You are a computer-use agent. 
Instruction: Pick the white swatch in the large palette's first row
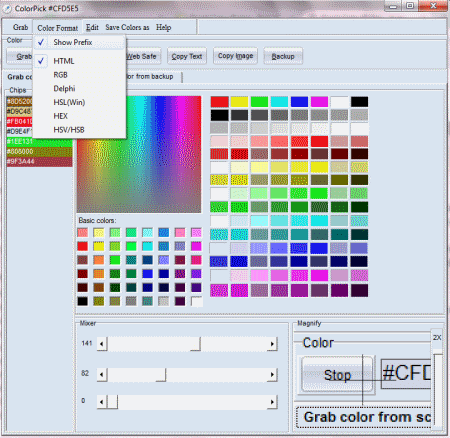click(339, 102)
